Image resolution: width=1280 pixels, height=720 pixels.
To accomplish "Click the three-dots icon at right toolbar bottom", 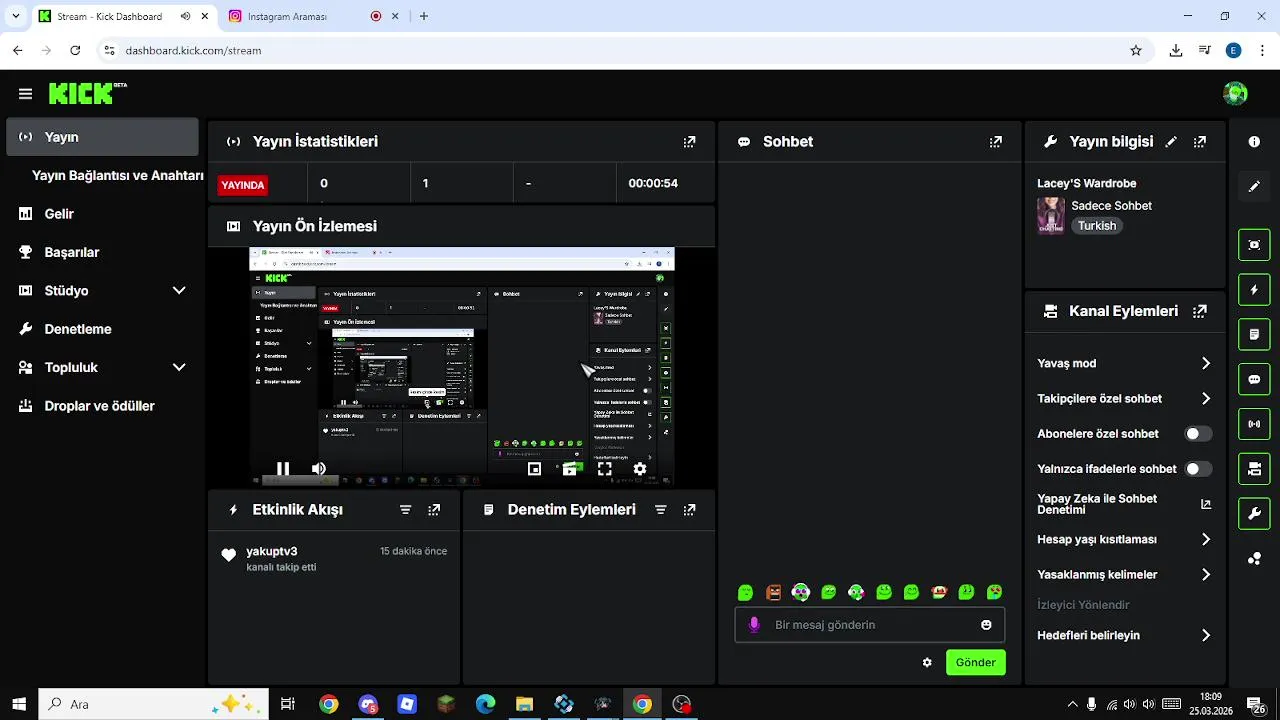I will tap(1254, 559).
